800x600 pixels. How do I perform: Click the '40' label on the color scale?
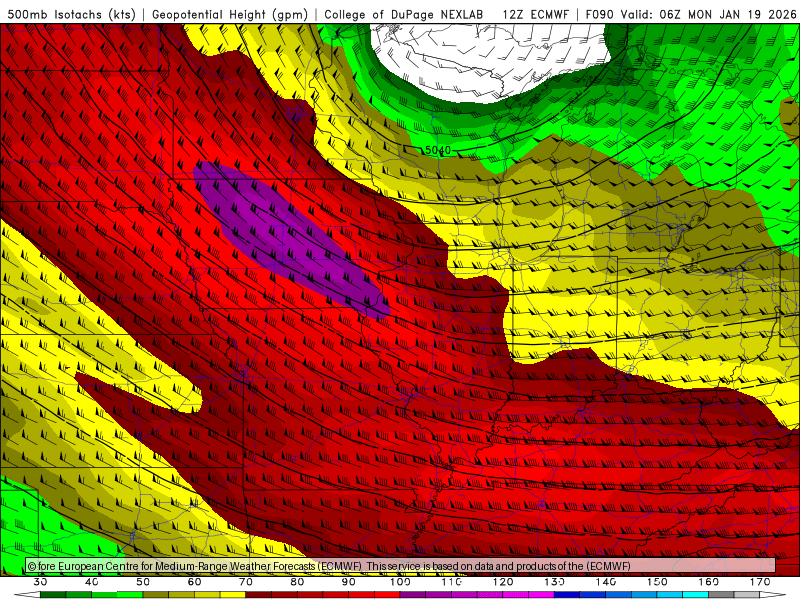92,582
